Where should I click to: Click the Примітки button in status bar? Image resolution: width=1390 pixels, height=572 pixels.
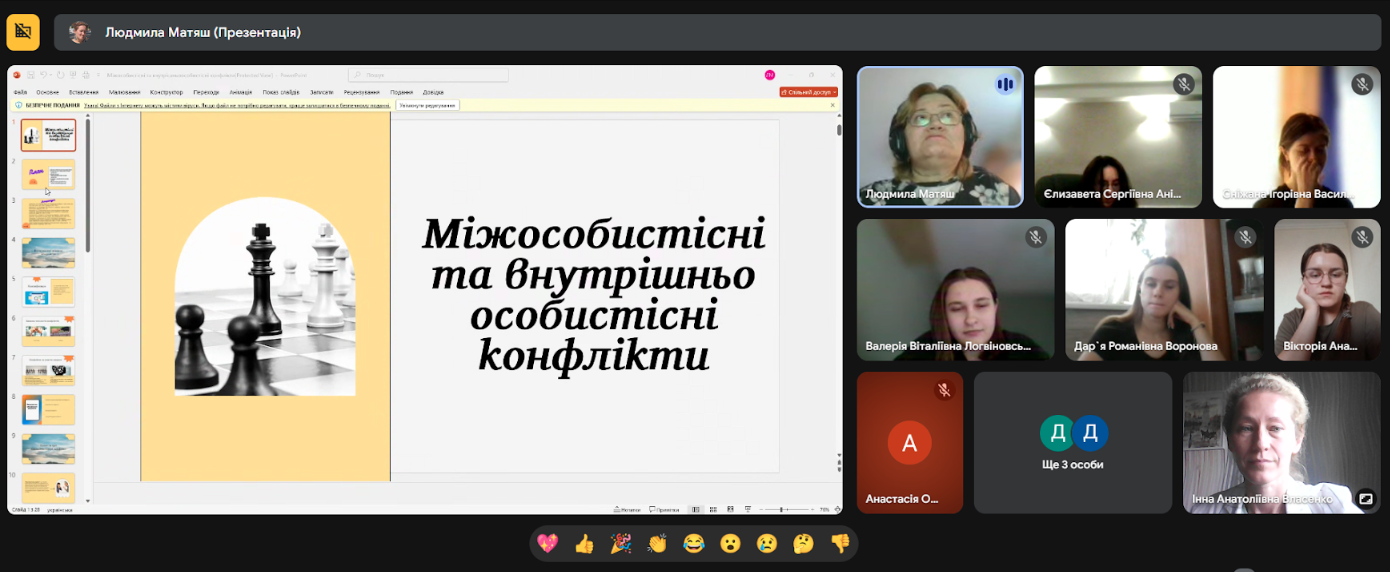point(664,509)
